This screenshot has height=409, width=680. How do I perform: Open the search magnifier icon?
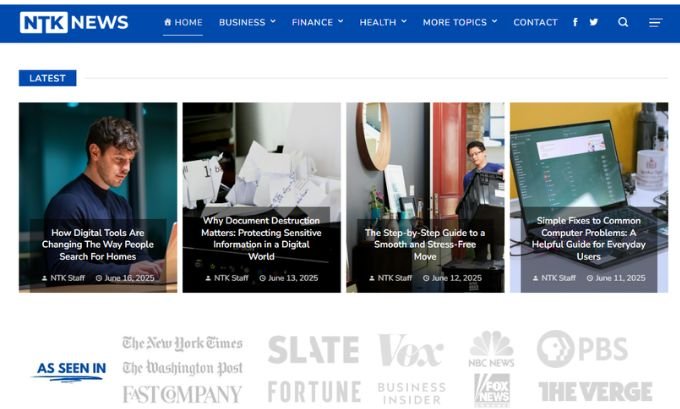(623, 22)
